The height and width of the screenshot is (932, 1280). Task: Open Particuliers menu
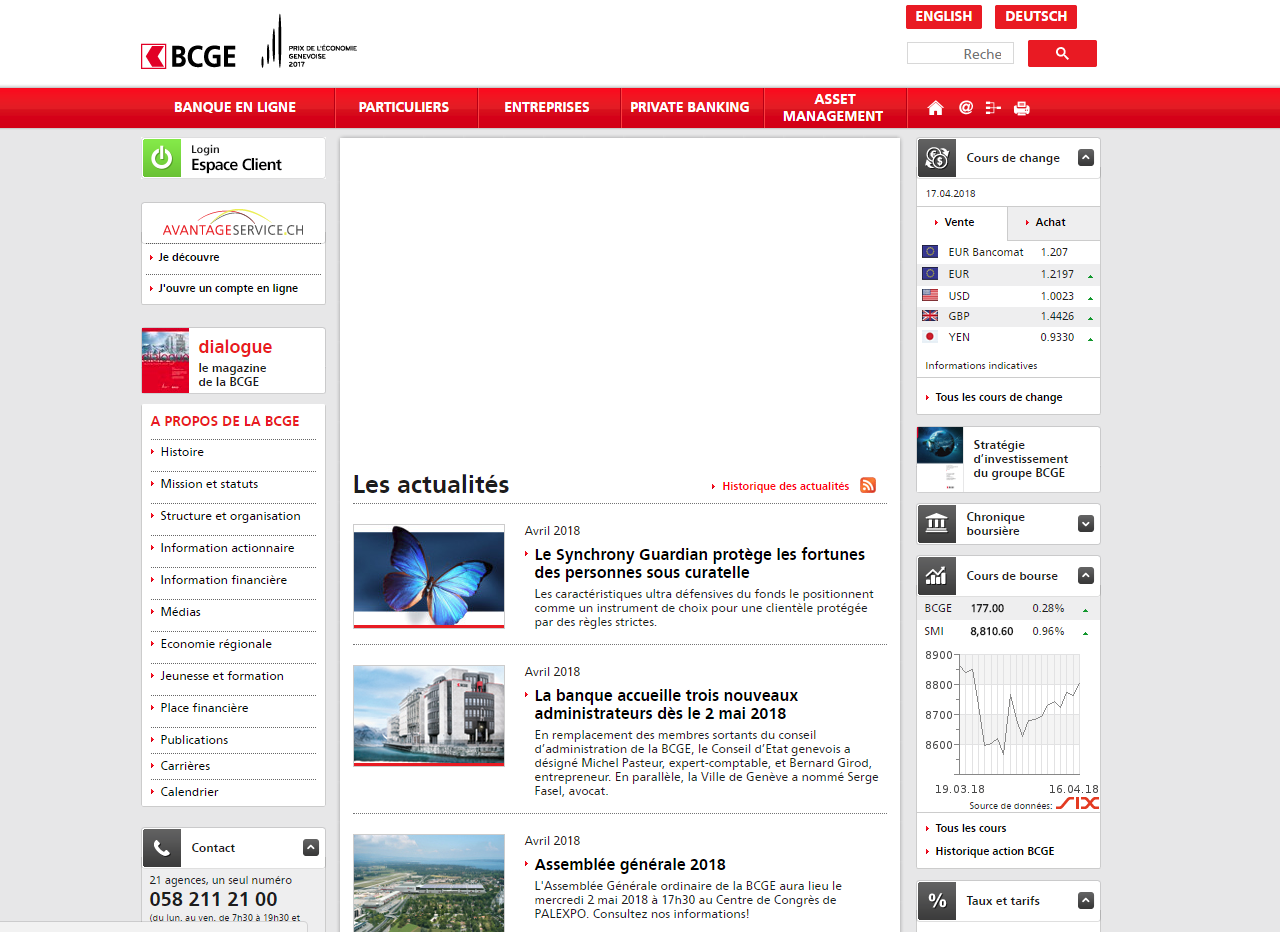point(404,108)
